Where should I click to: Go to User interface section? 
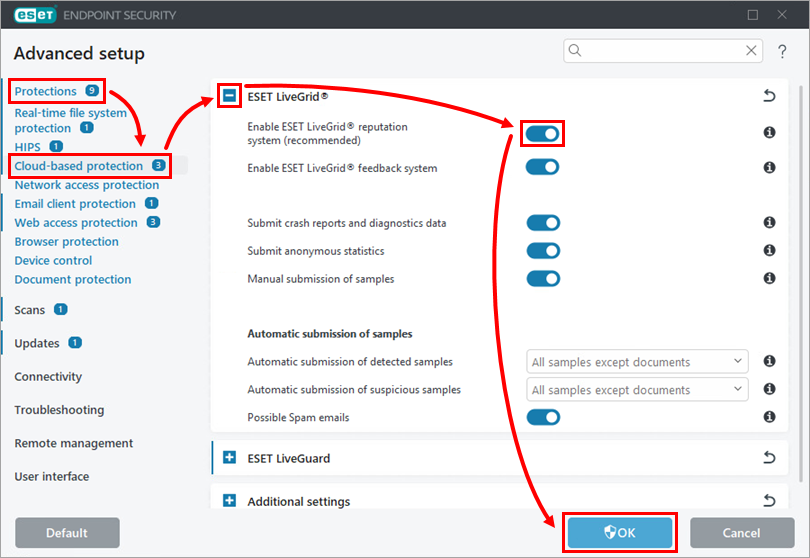tap(52, 476)
